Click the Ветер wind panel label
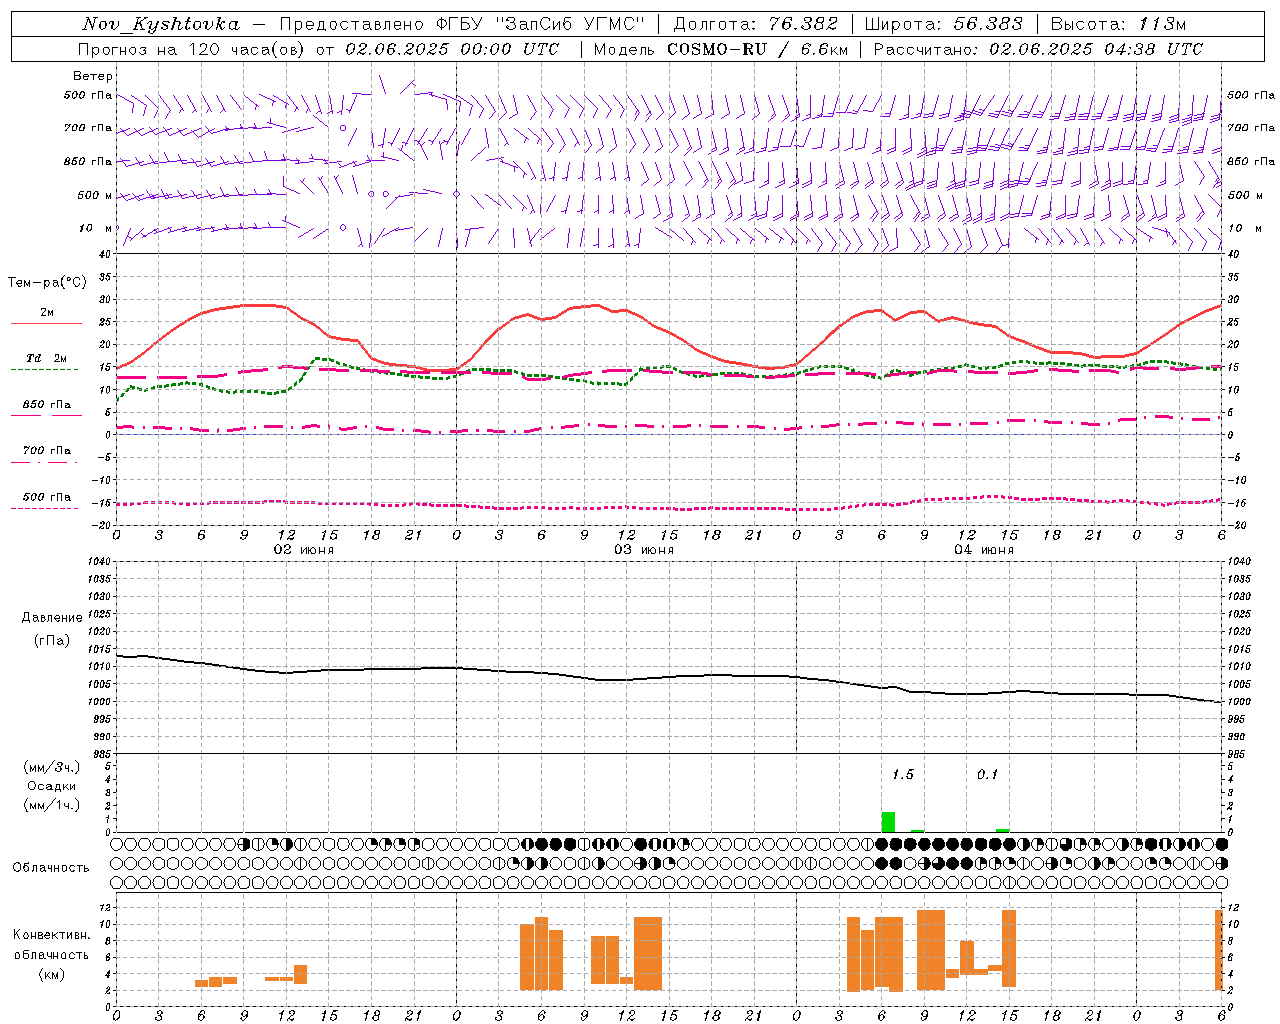 (x=93, y=76)
